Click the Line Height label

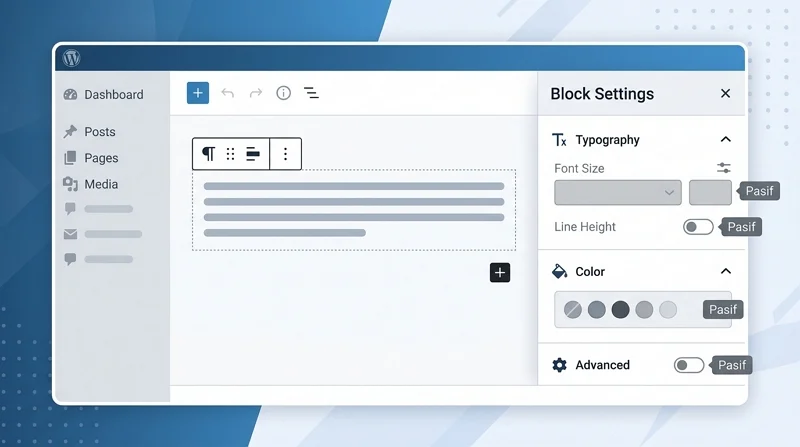tap(585, 227)
